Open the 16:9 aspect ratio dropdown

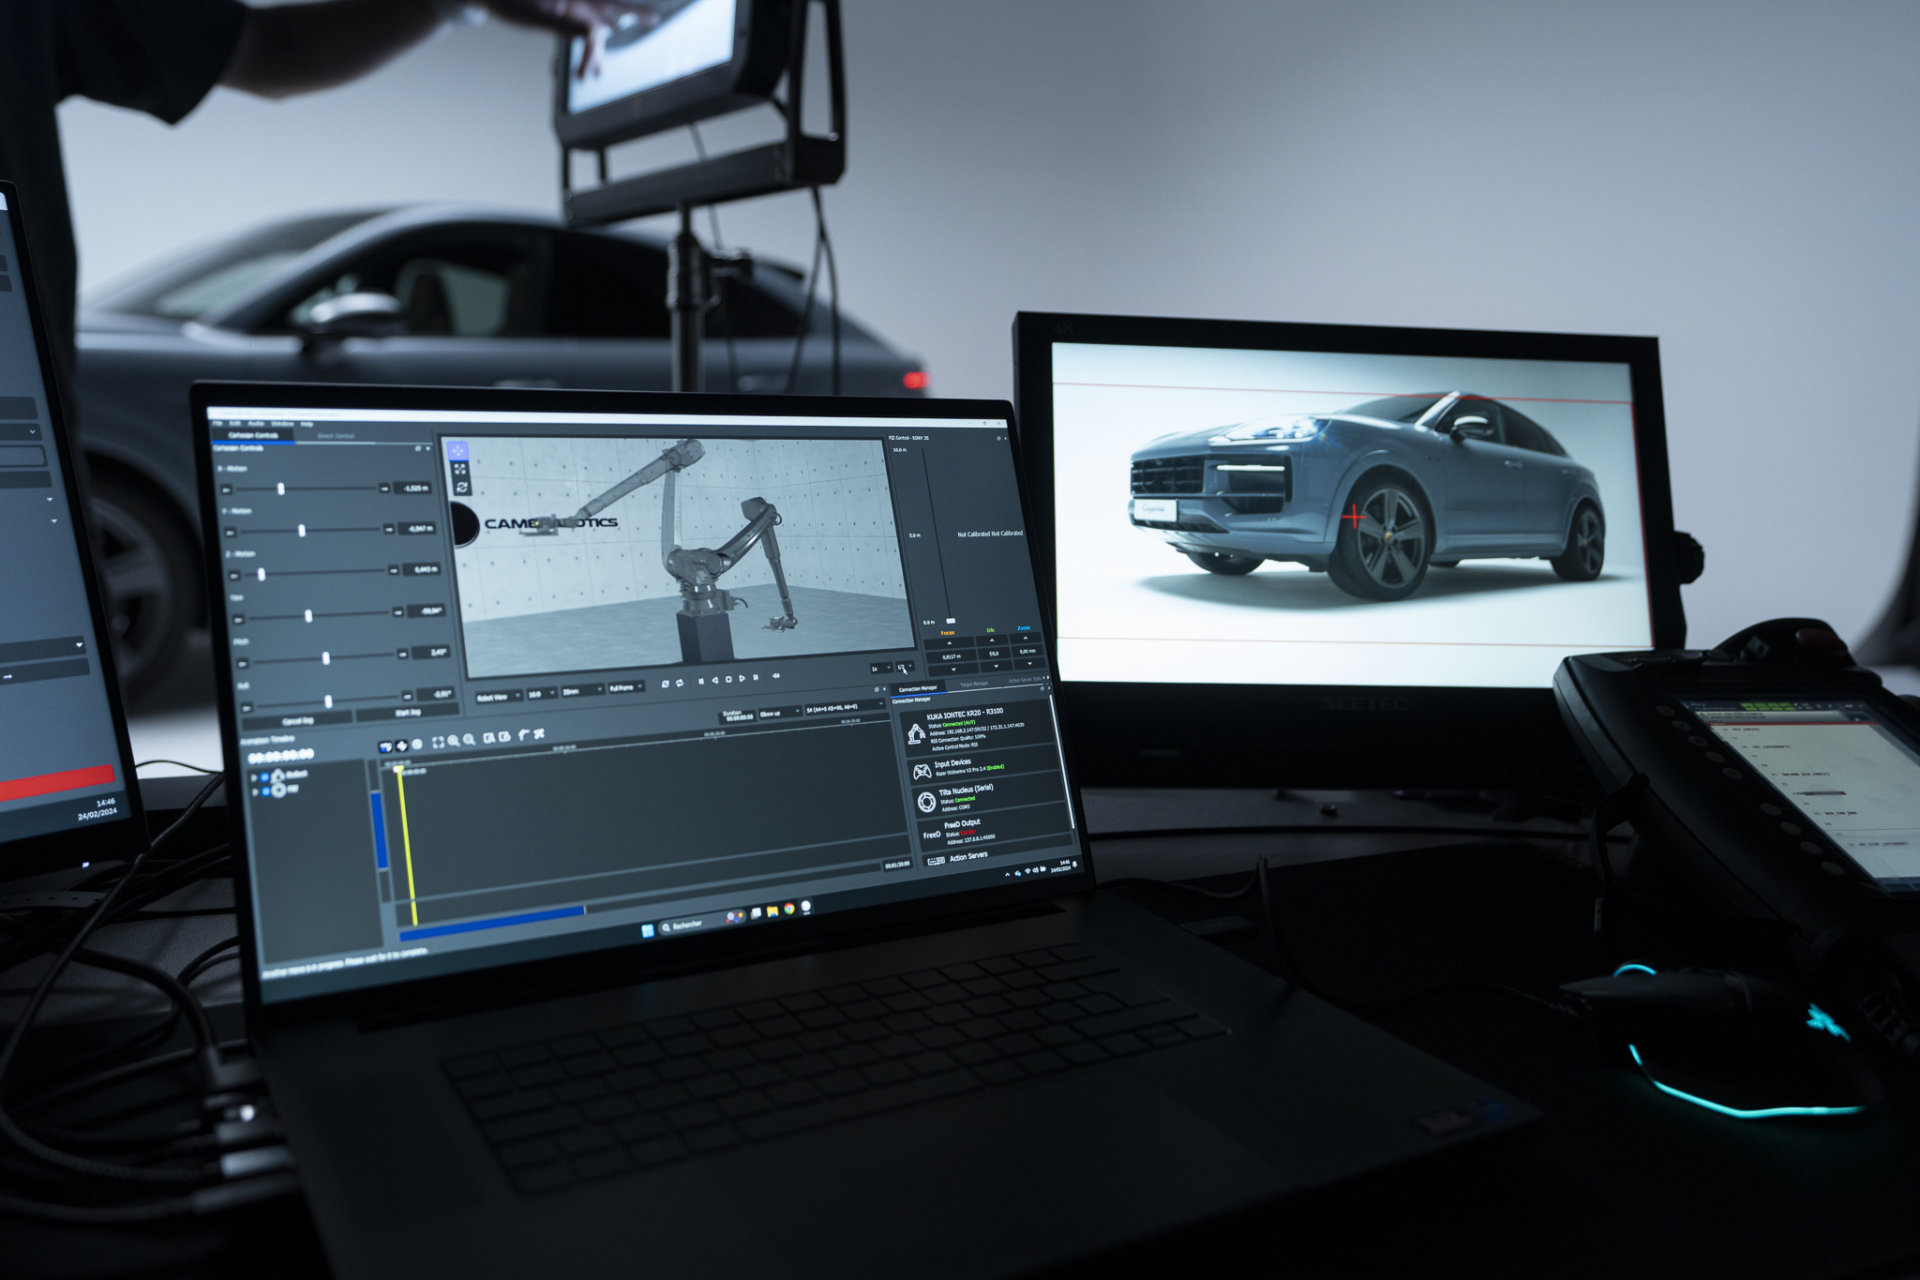click(x=540, y=693)
